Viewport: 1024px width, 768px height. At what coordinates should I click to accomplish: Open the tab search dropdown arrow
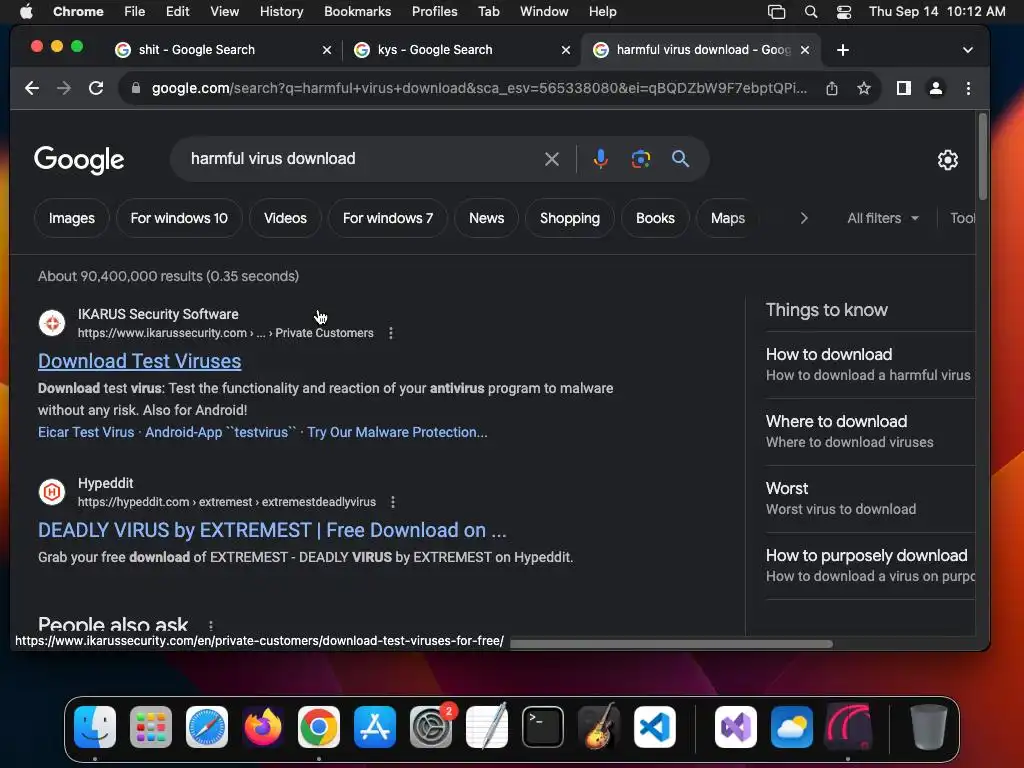(967, 50)
